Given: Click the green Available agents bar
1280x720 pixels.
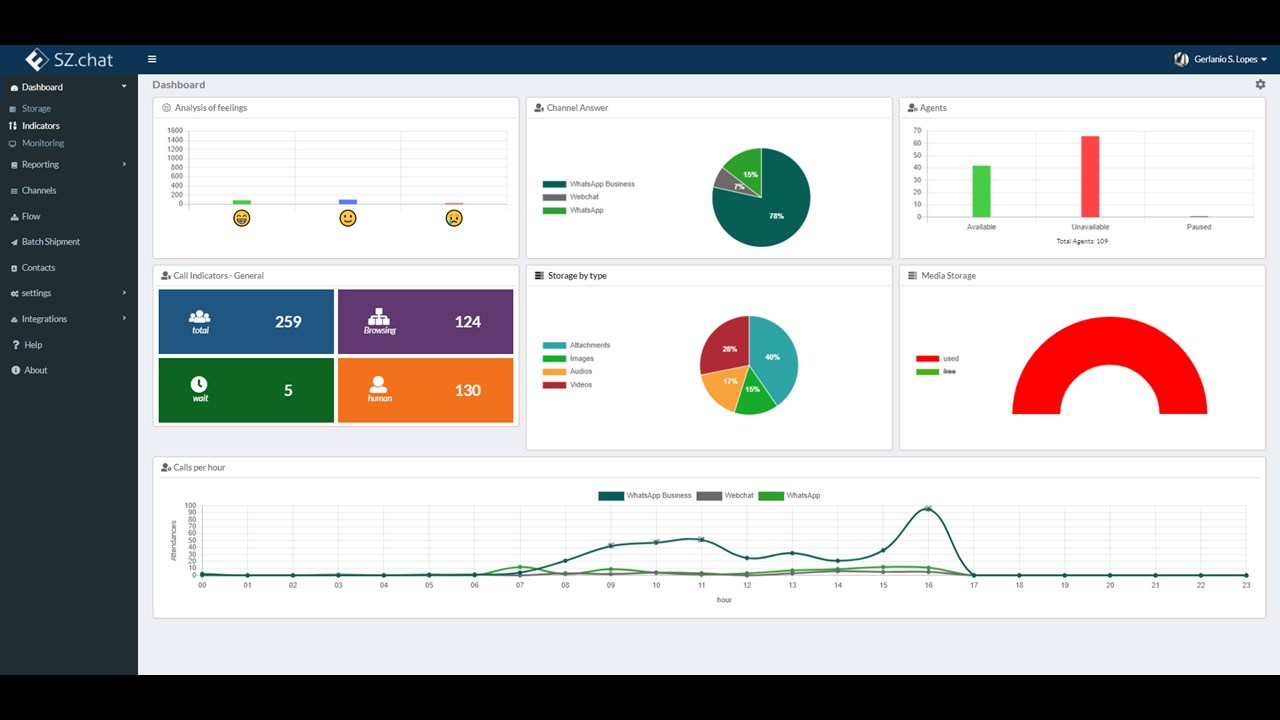Looking at the screenshot, I should tap(982, 191).
